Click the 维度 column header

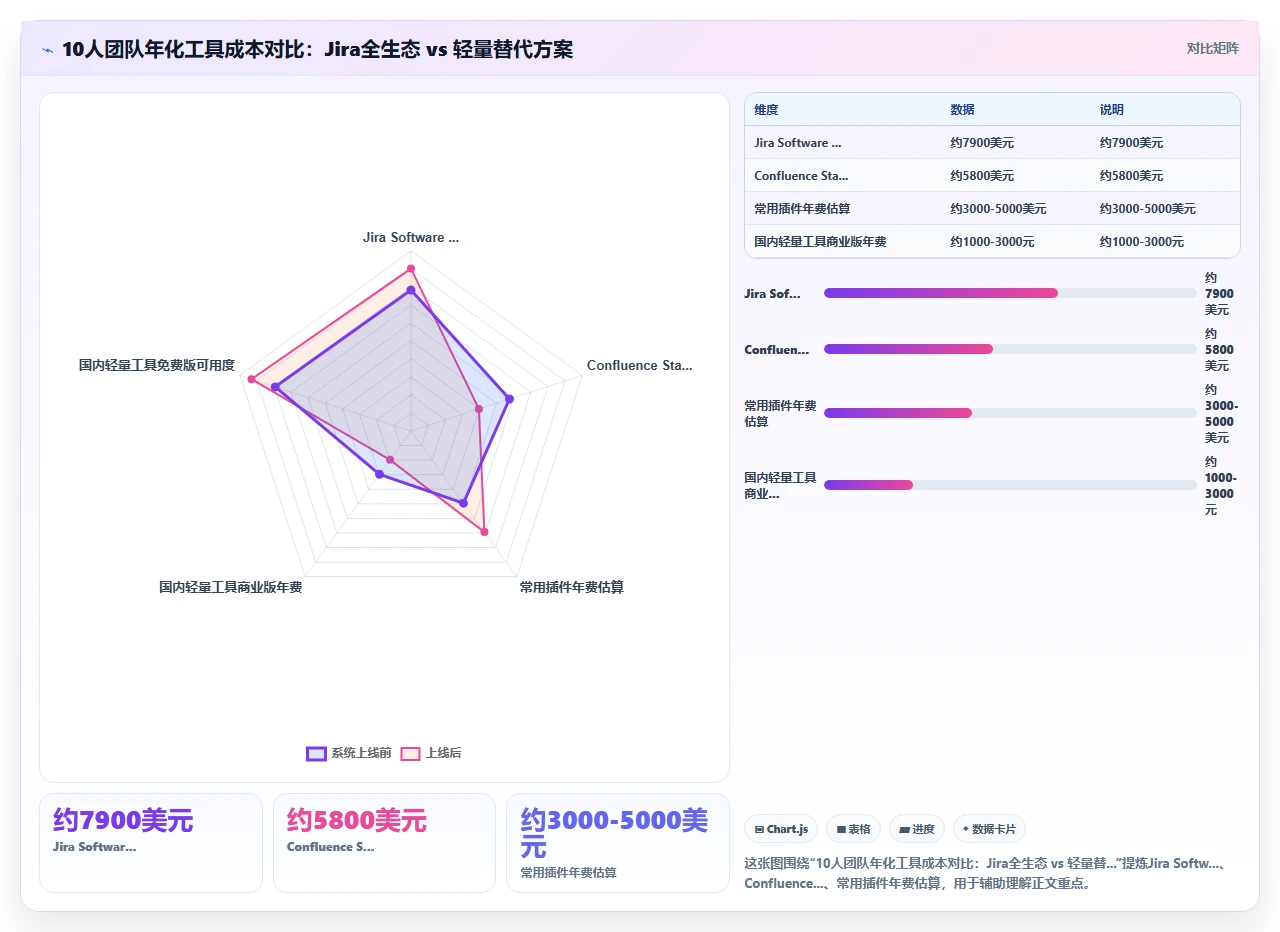(x=766, y=110)
